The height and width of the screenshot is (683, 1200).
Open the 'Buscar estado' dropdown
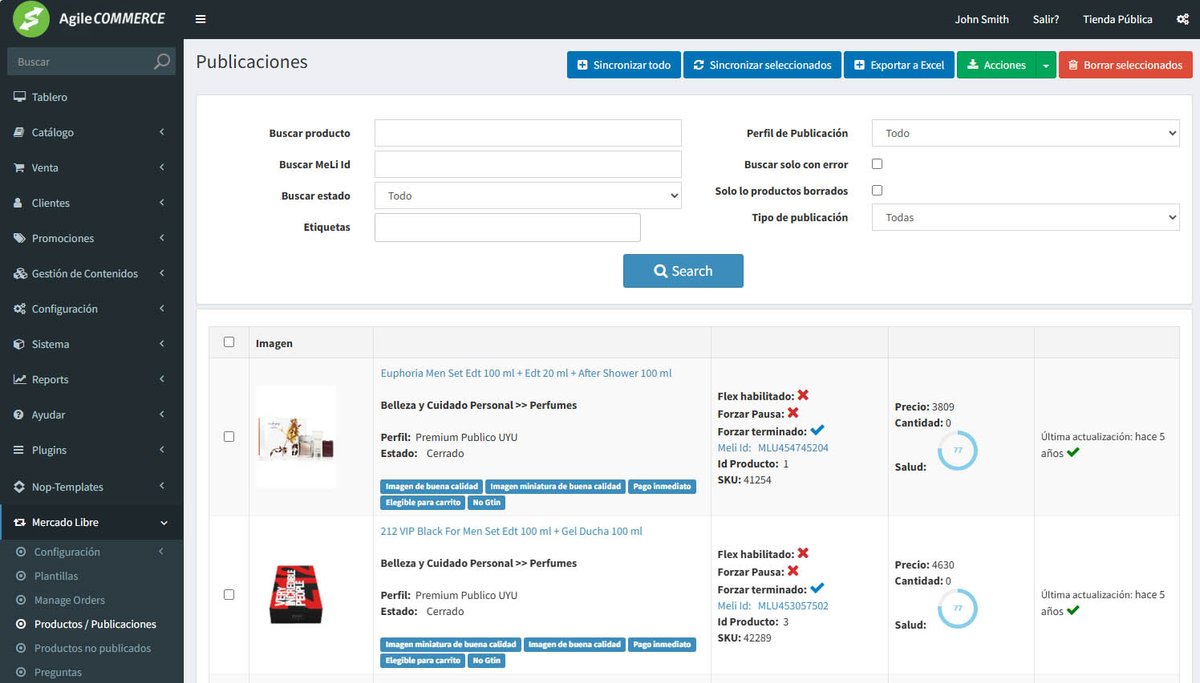[x=527, y=195]
